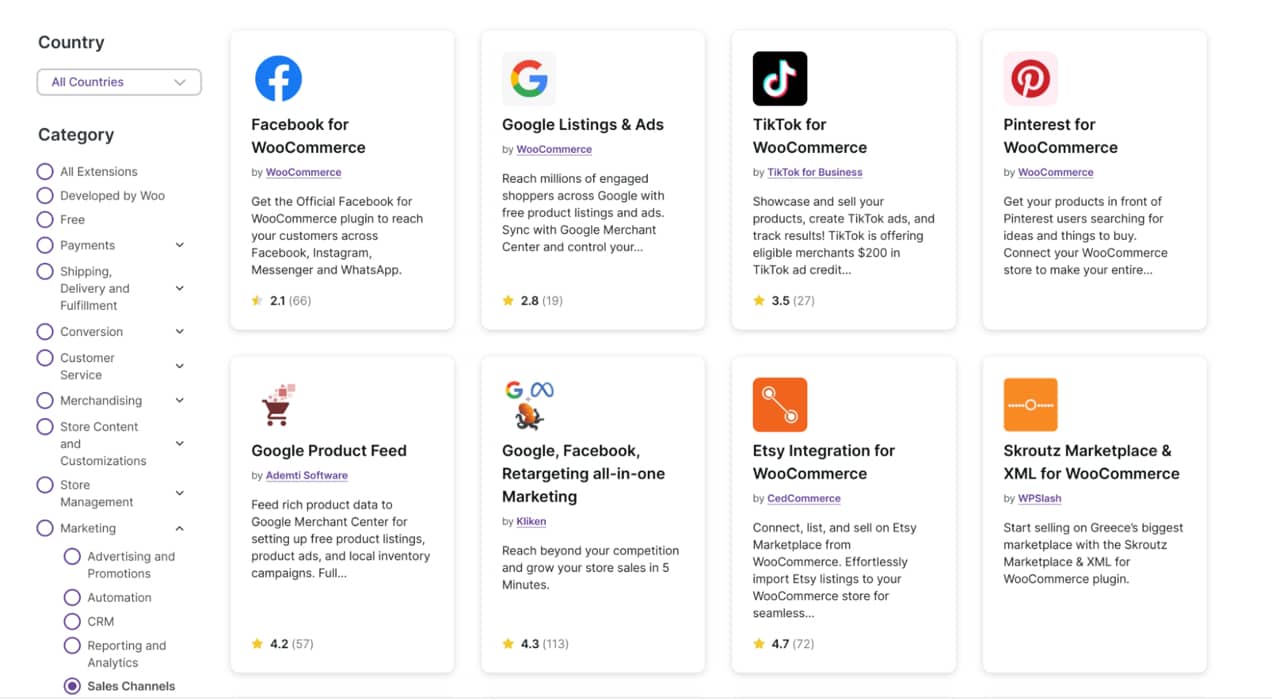Click the Etsy Integration orange icon

coord(780,404)
